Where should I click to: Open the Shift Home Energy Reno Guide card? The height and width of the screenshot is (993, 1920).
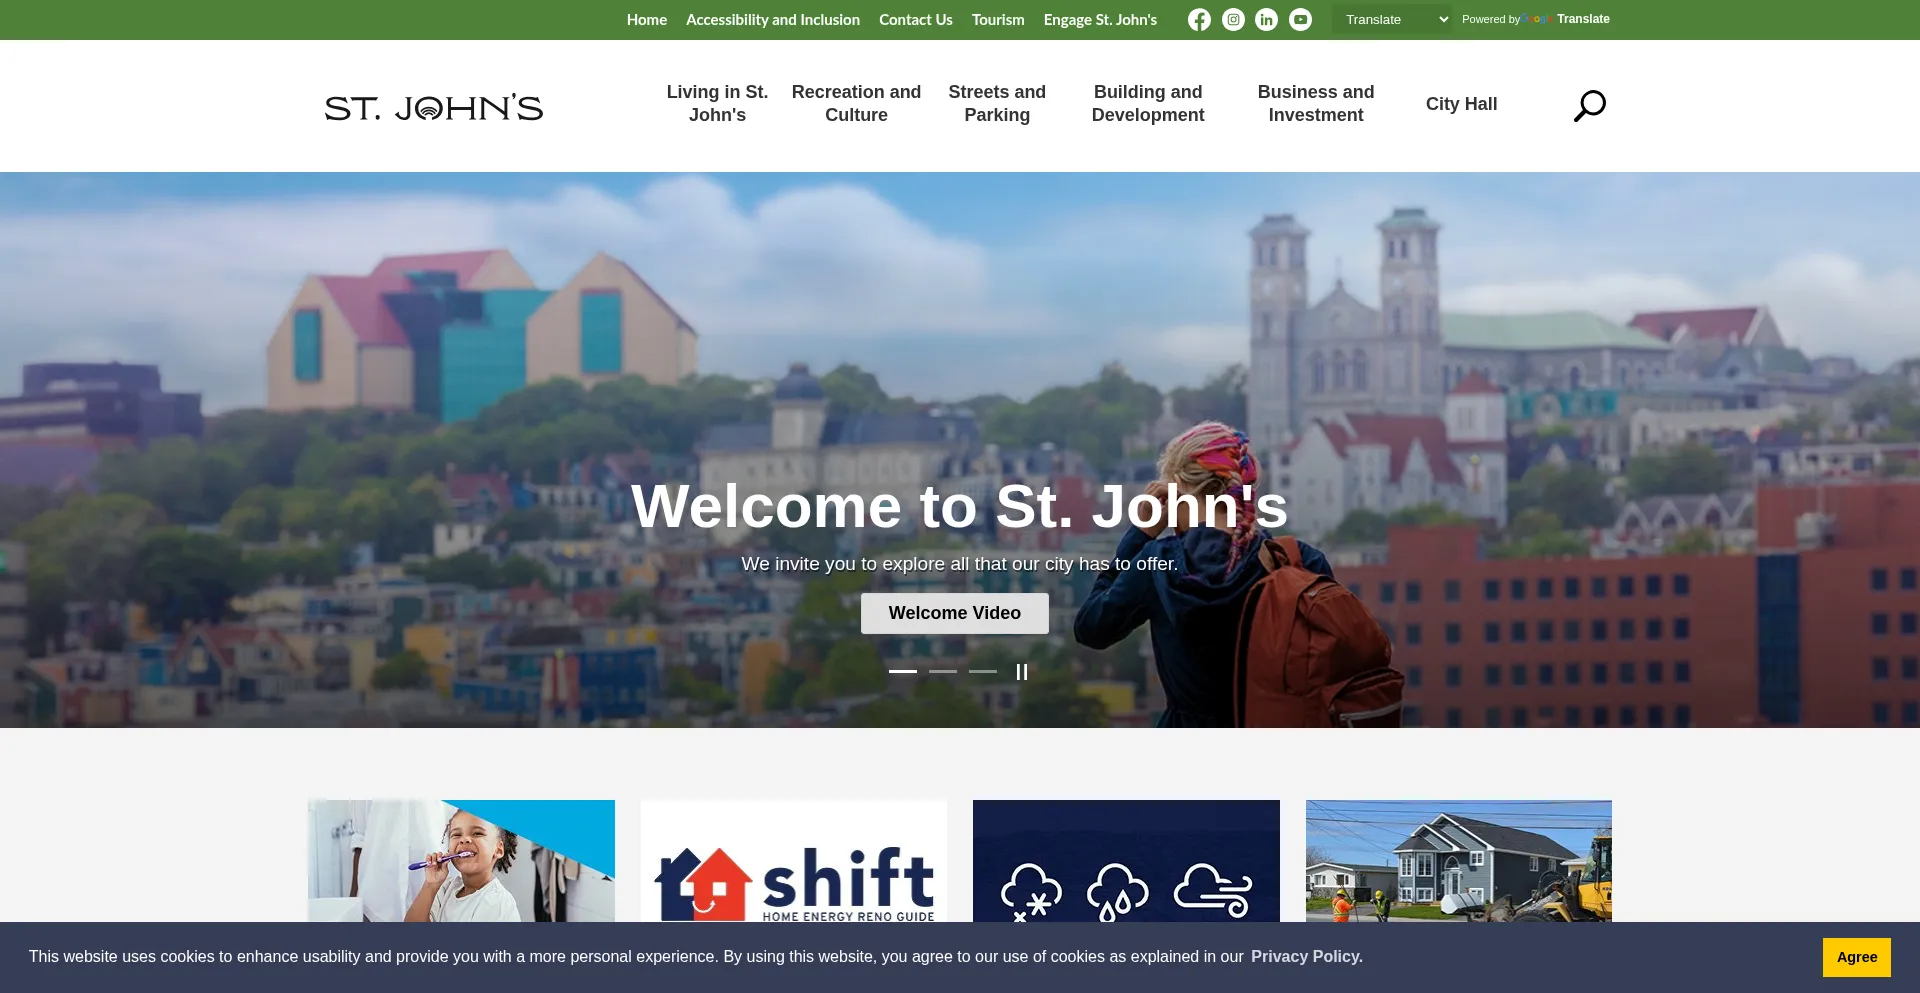(x=794, y=861)
